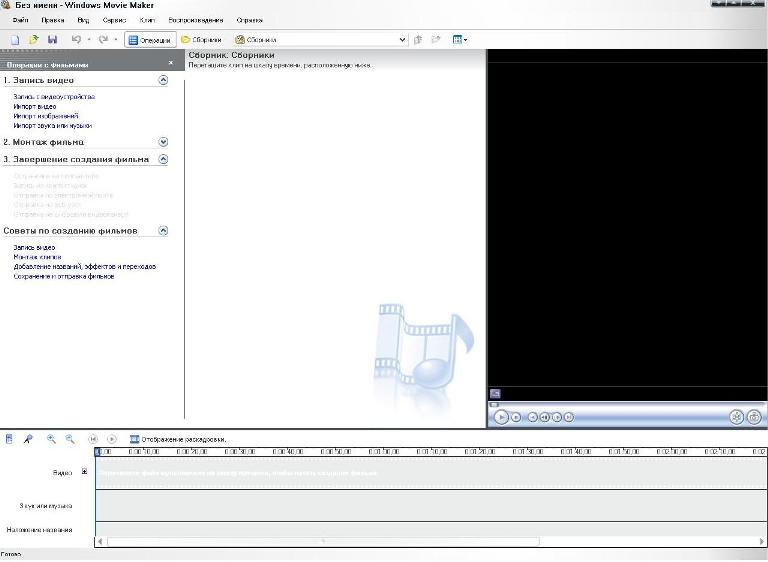Click the Split Clip icon in monitor
This screenshot has width=768, height=562.
point(737,417)
